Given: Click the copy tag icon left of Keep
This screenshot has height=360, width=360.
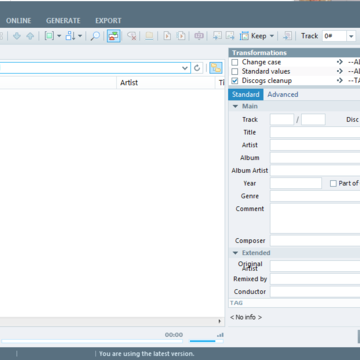Looking at the screenshot, I should pyautogui.click(x=217, y=36).
